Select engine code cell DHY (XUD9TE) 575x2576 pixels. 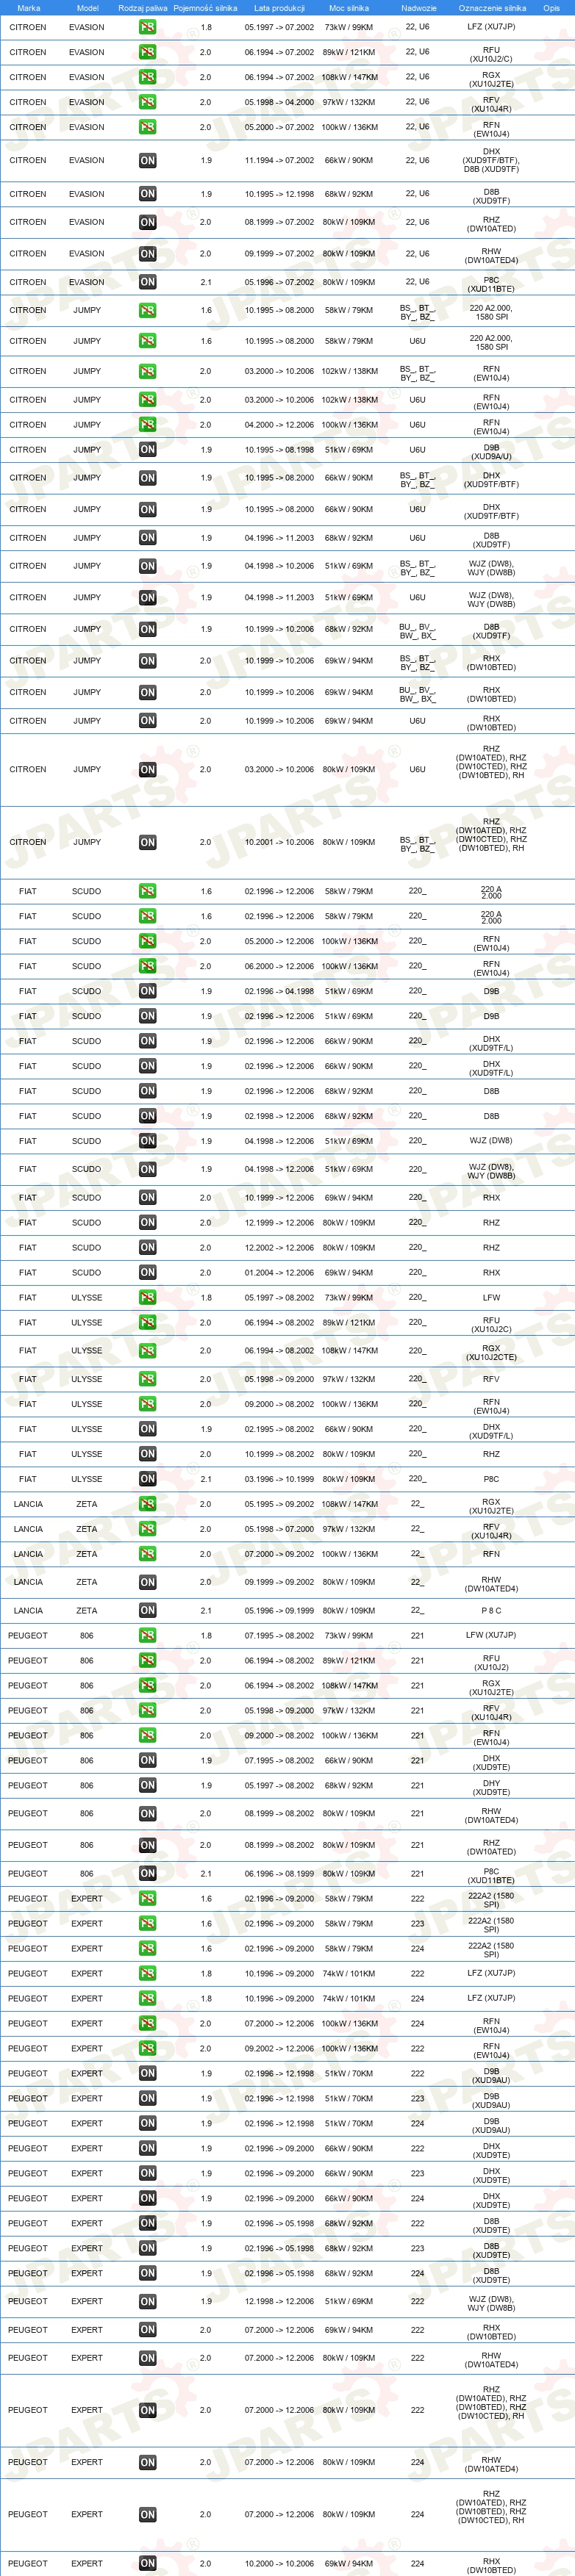coord(491,1786)
